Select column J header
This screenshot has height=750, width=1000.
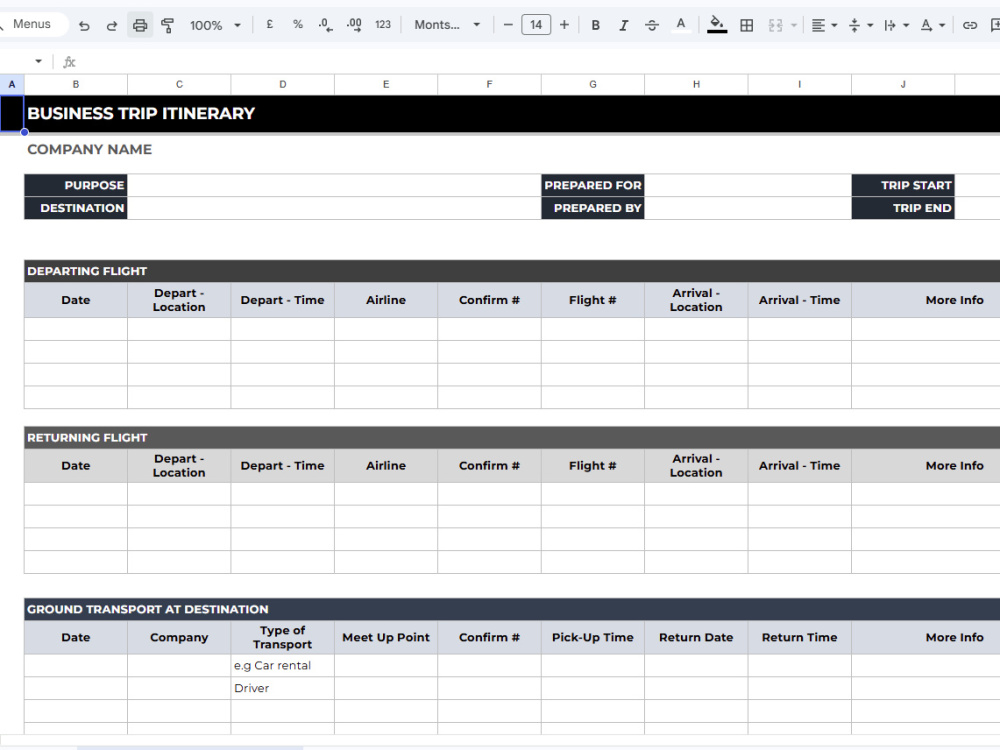tap(903, 84)
